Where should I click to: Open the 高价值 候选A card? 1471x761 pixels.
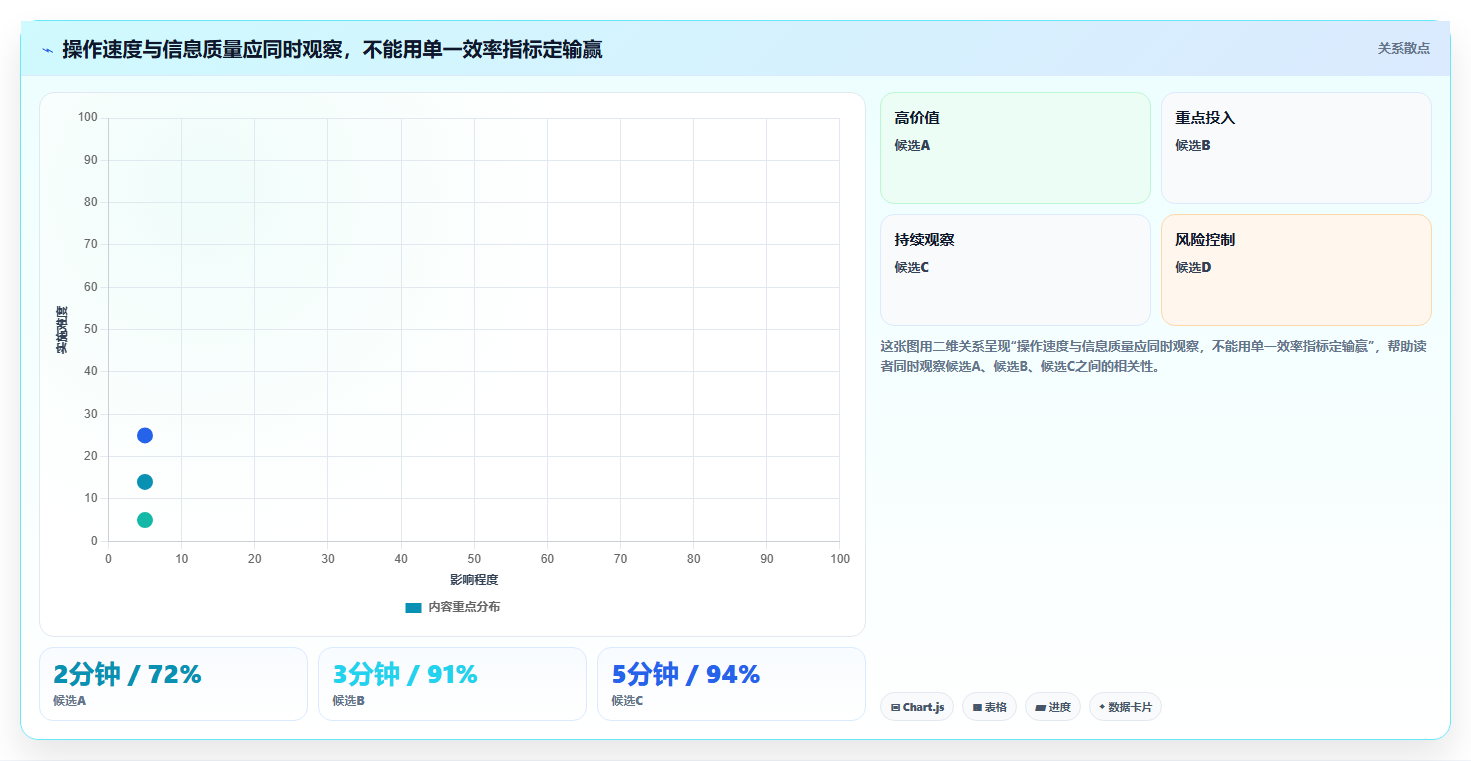point(1015,148)
